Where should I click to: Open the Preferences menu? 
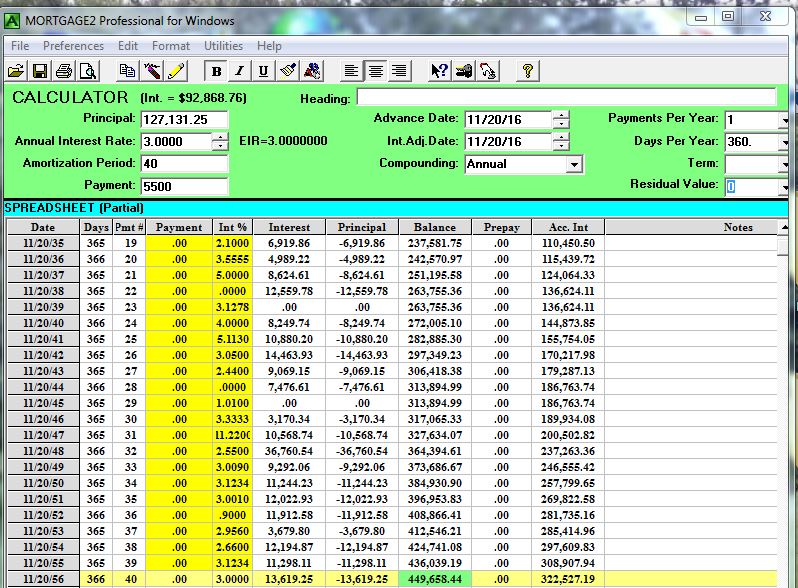click(x=73, y=46)
